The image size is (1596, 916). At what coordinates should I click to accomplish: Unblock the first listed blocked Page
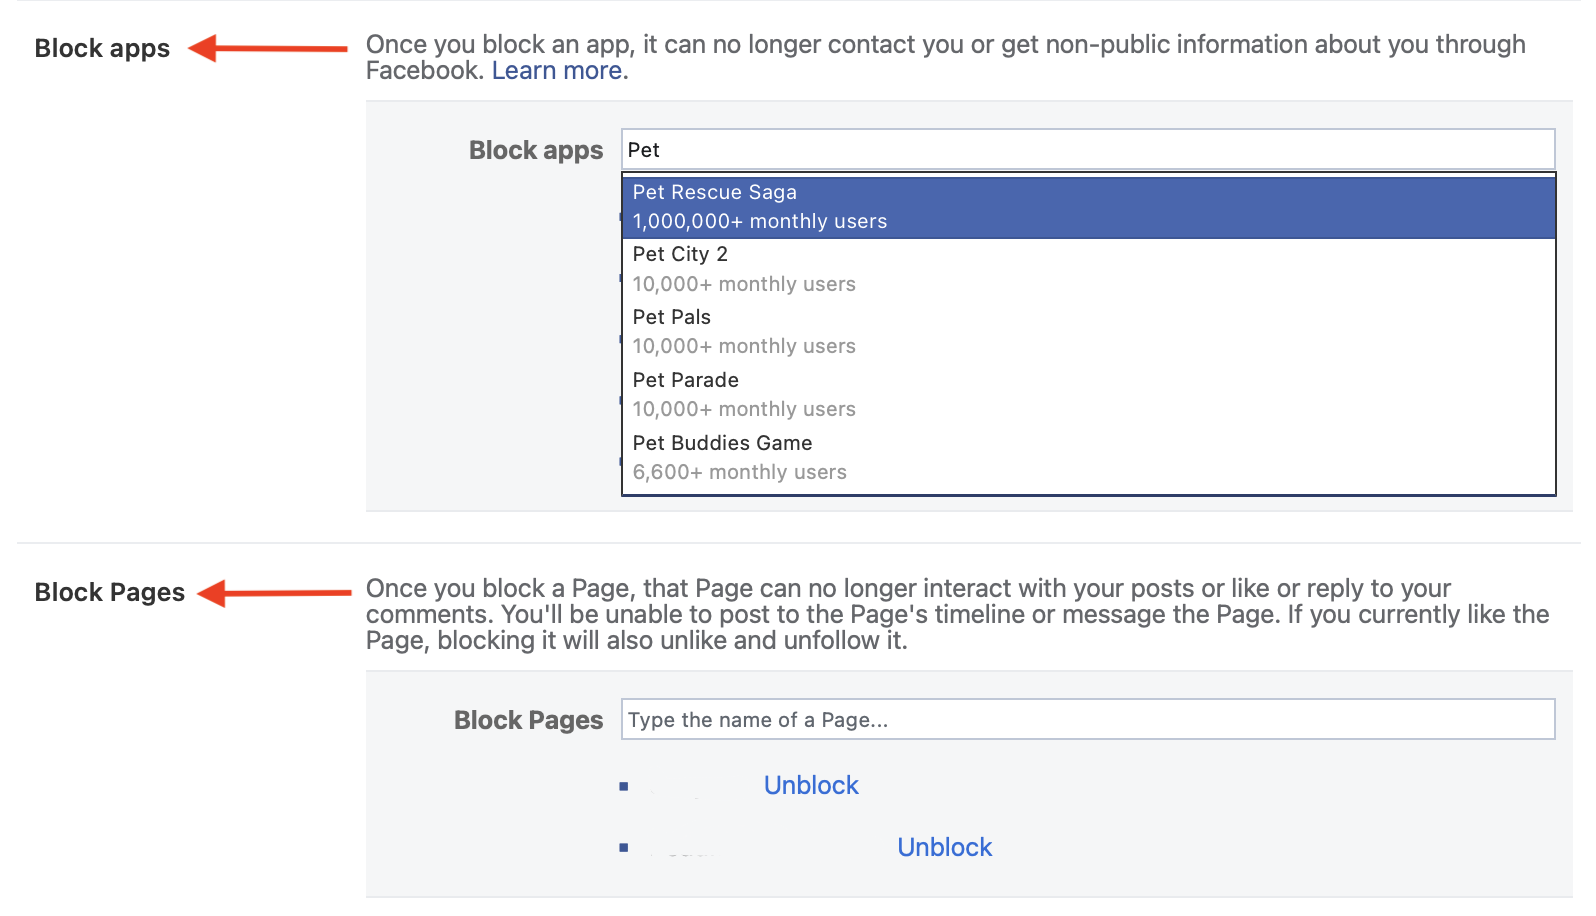click(811, 786)
